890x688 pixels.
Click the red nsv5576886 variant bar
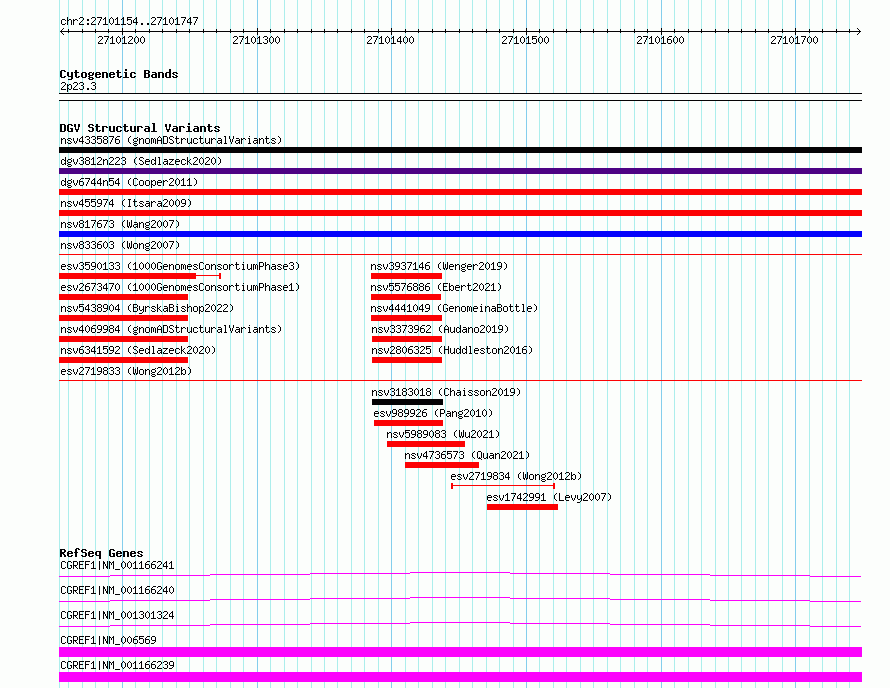pyautogui.click(x=406, y=297)
